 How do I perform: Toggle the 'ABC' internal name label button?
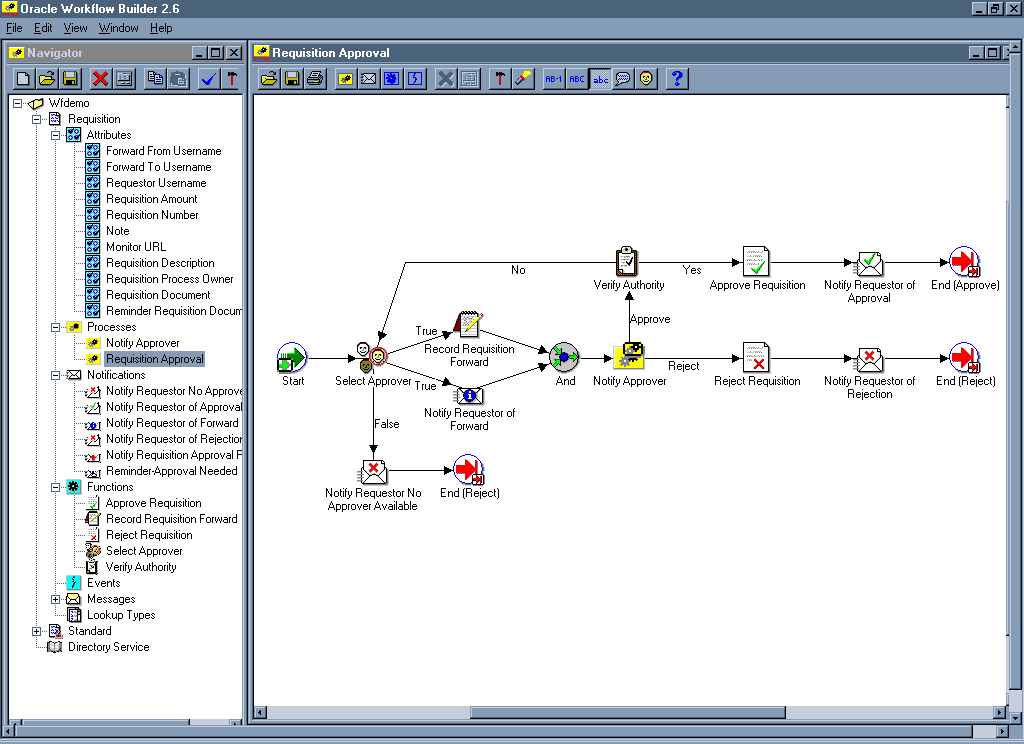(x=577, y=79)
